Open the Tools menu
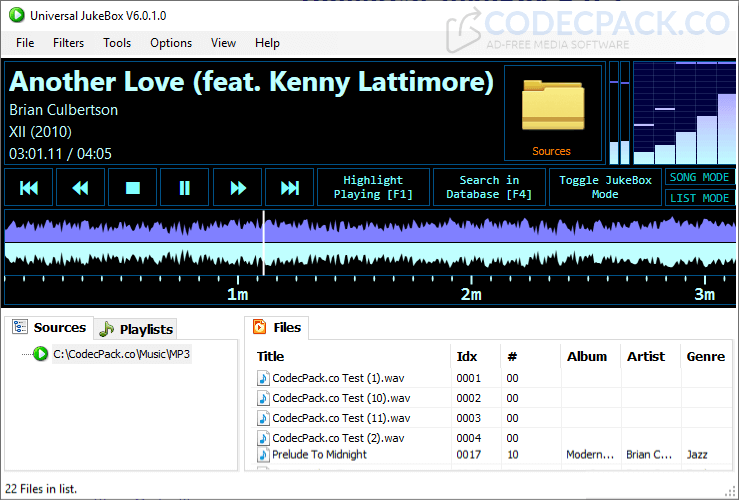This screenshot has width=739, height=500. pos(117,43)
